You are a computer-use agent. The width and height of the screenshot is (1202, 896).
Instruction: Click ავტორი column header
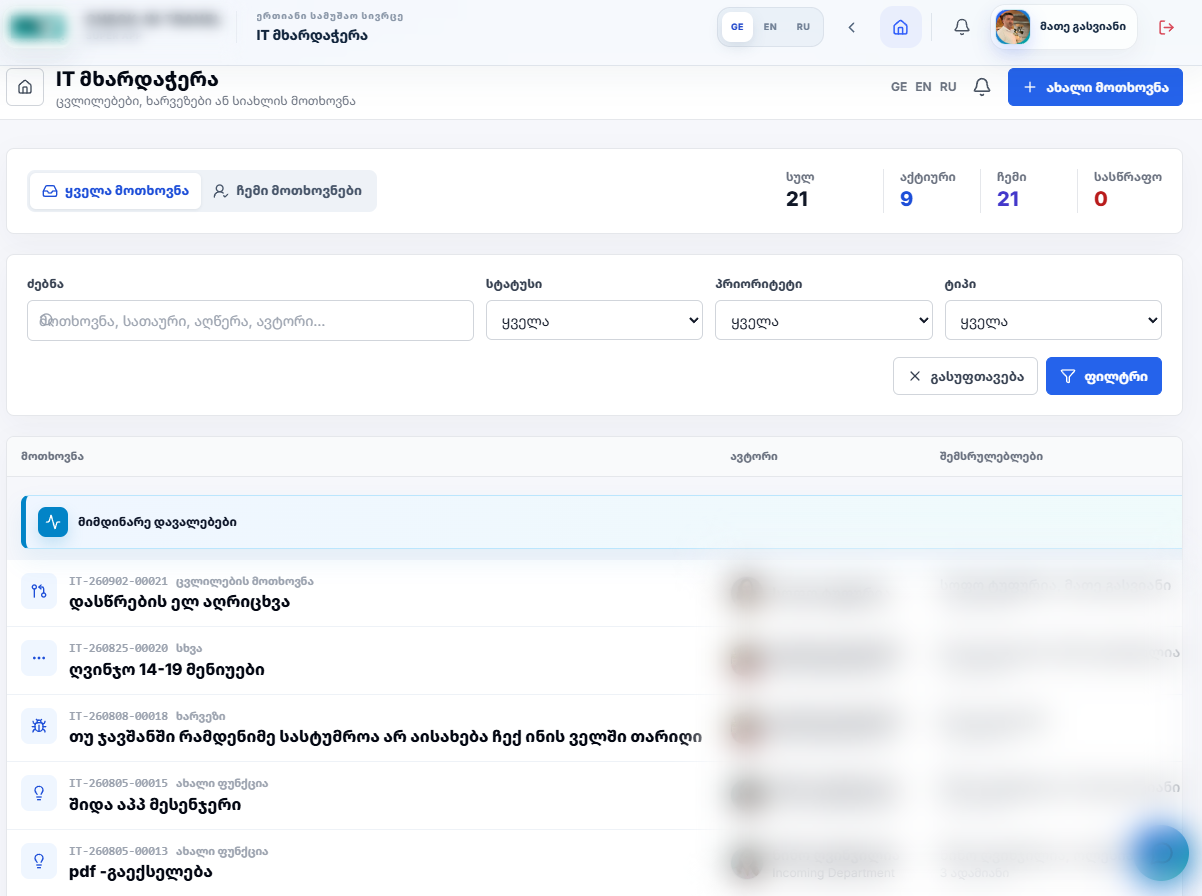[754, 456]
